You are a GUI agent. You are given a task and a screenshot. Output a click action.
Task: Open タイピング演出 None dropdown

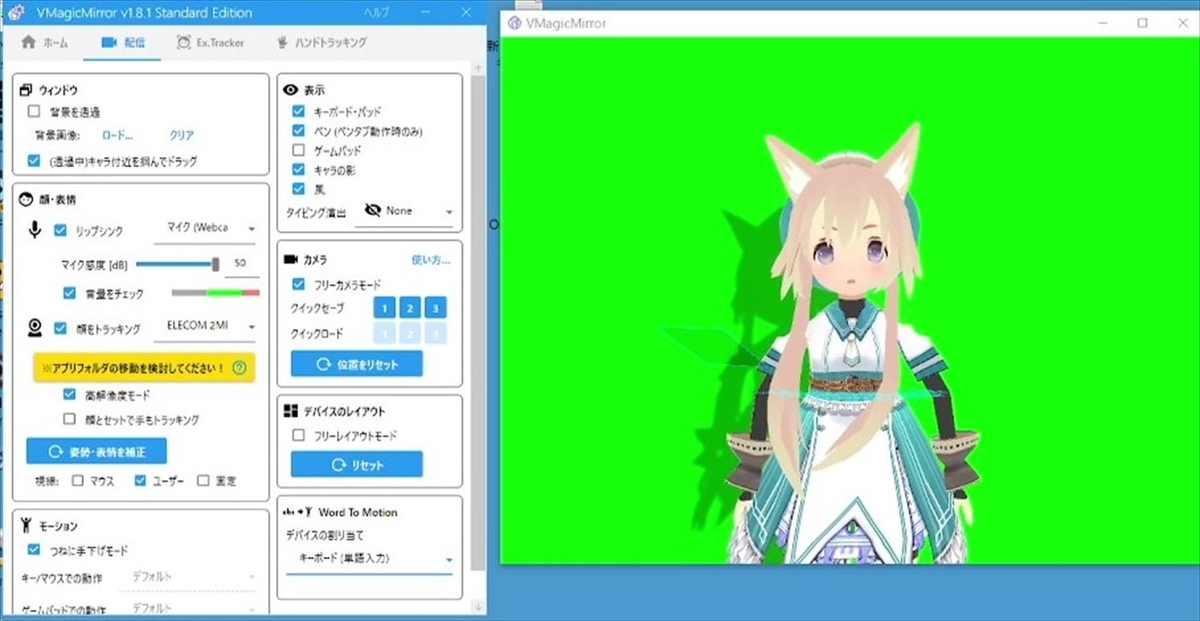coord(405,211)
